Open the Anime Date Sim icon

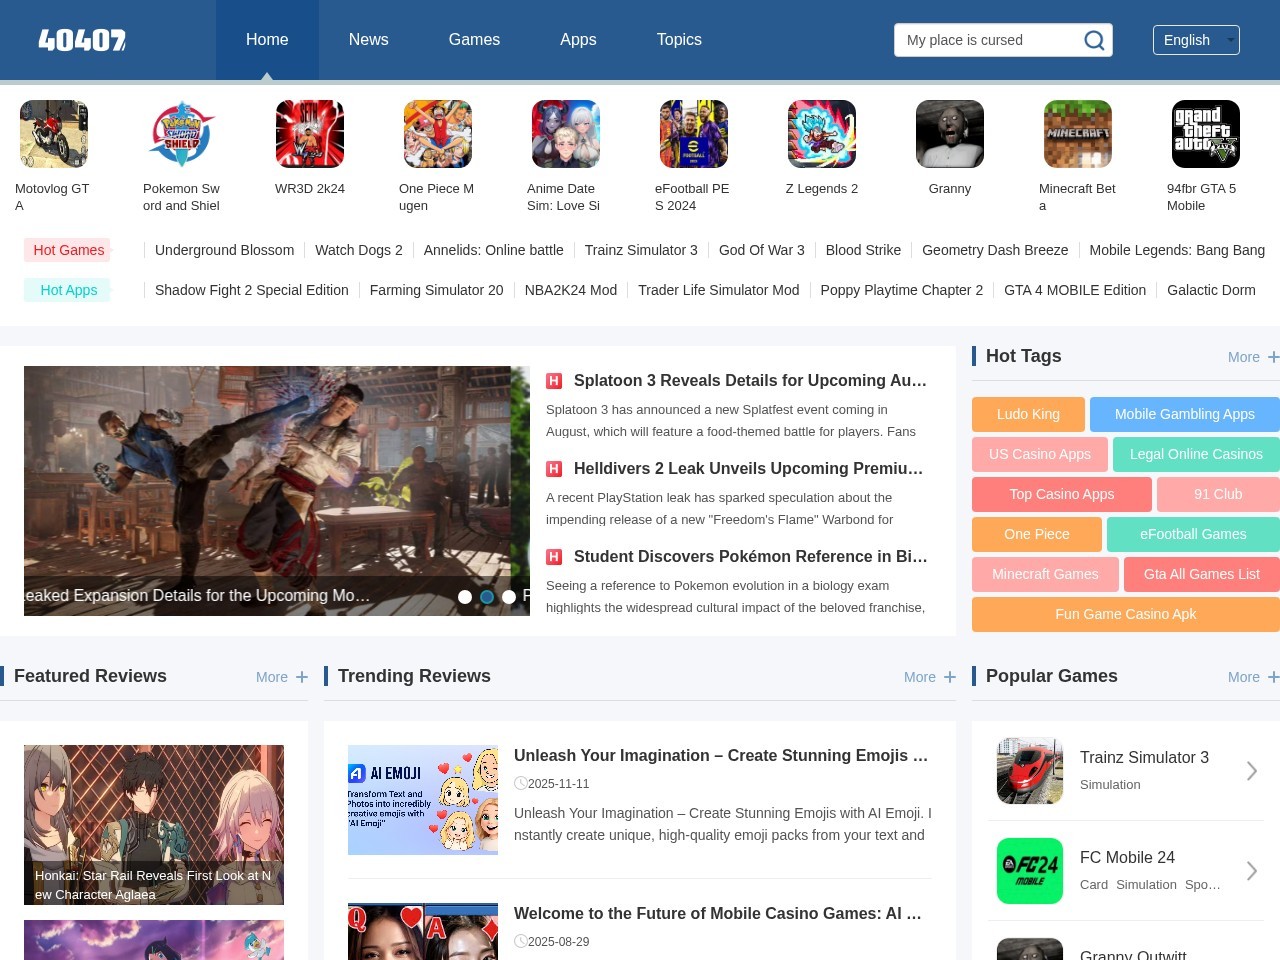(566, 134)
